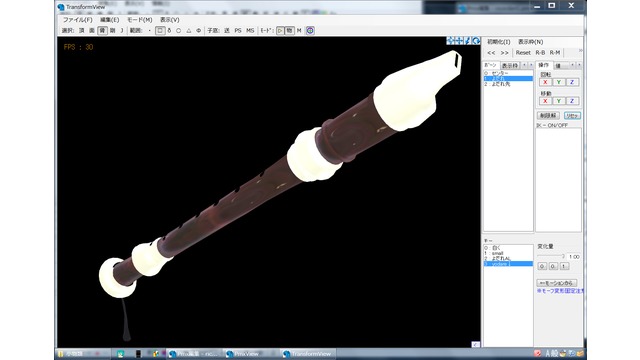Click the tab scroll arrow beside 表示枠 tab
The height and width of the screenshot is (360, 640).
pos(524,65)
